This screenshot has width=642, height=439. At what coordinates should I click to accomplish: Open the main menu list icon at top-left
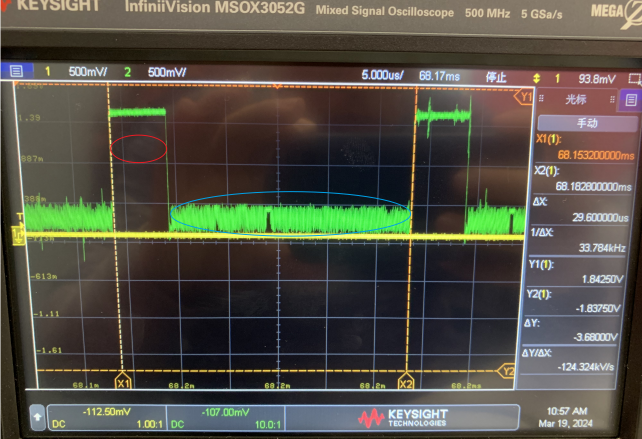point(16,71)
